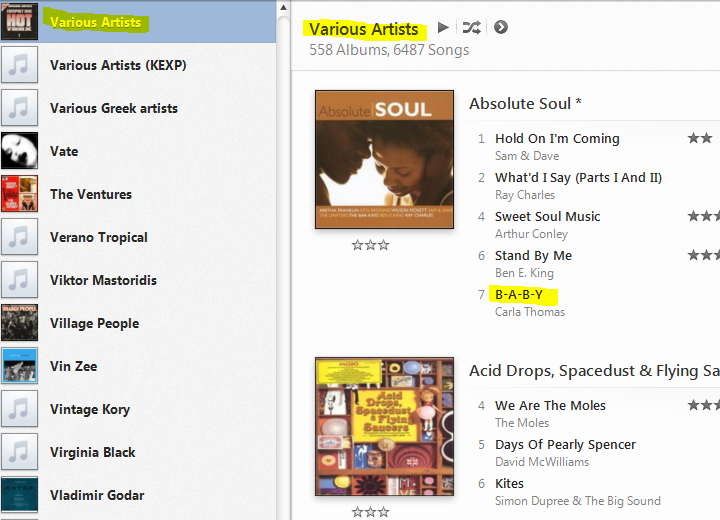720x520 pixels.
Task: Click the Viktor Mastoridis placeholder icon
Action: click(19, 280)
